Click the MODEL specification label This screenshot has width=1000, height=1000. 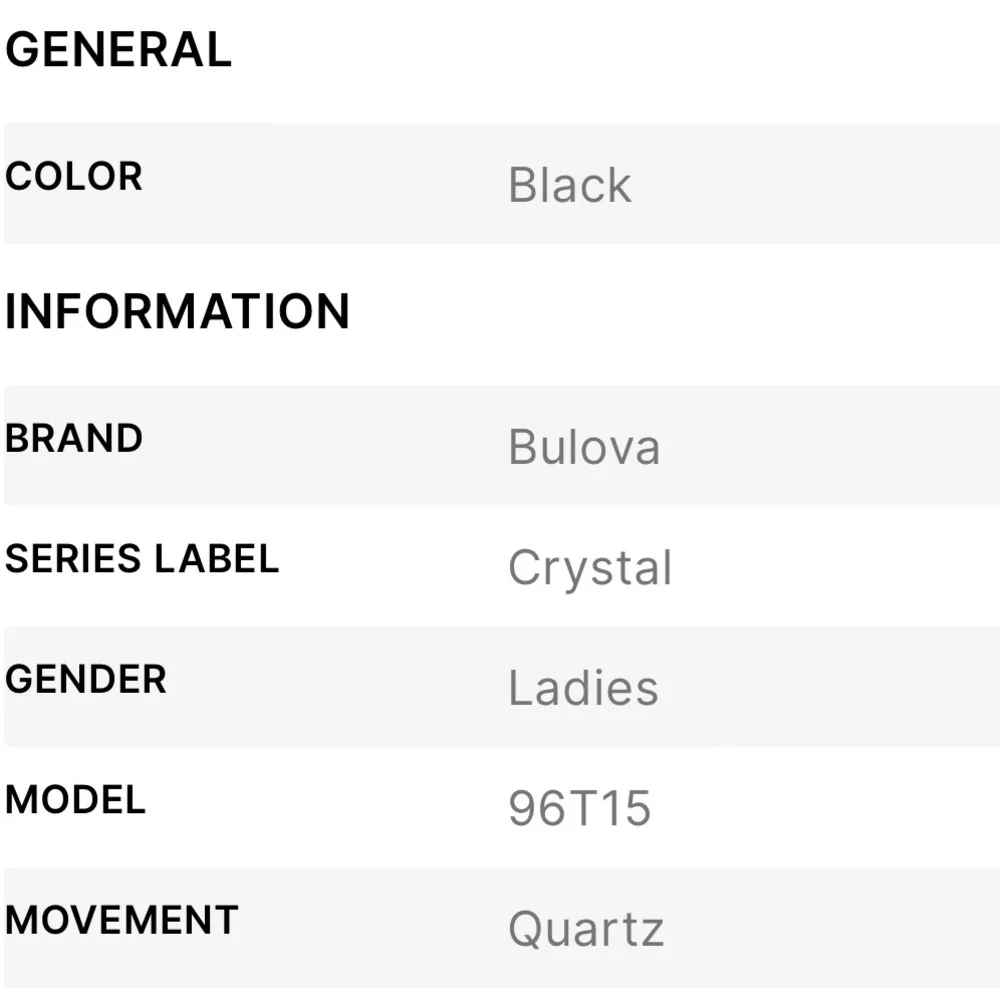tap(76, 800)
